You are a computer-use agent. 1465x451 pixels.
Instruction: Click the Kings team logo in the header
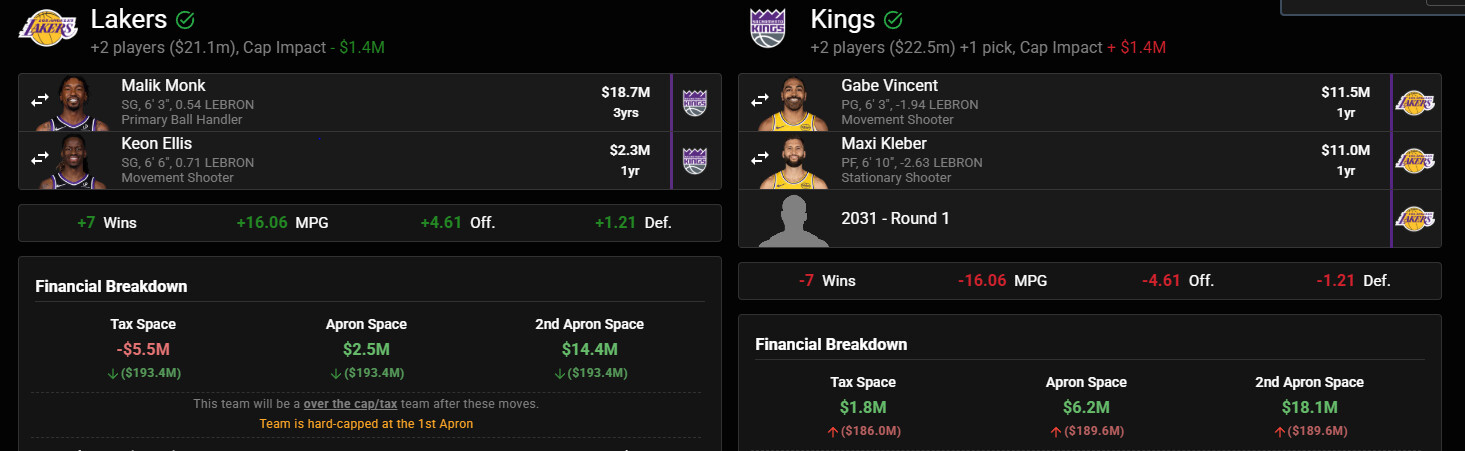(x=768, y=27)
